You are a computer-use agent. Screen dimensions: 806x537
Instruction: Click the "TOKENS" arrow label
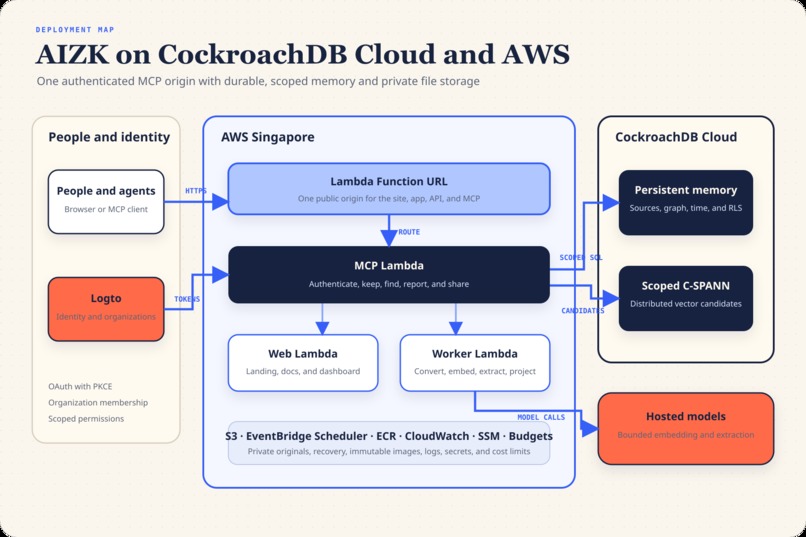(x=187, y=299)
